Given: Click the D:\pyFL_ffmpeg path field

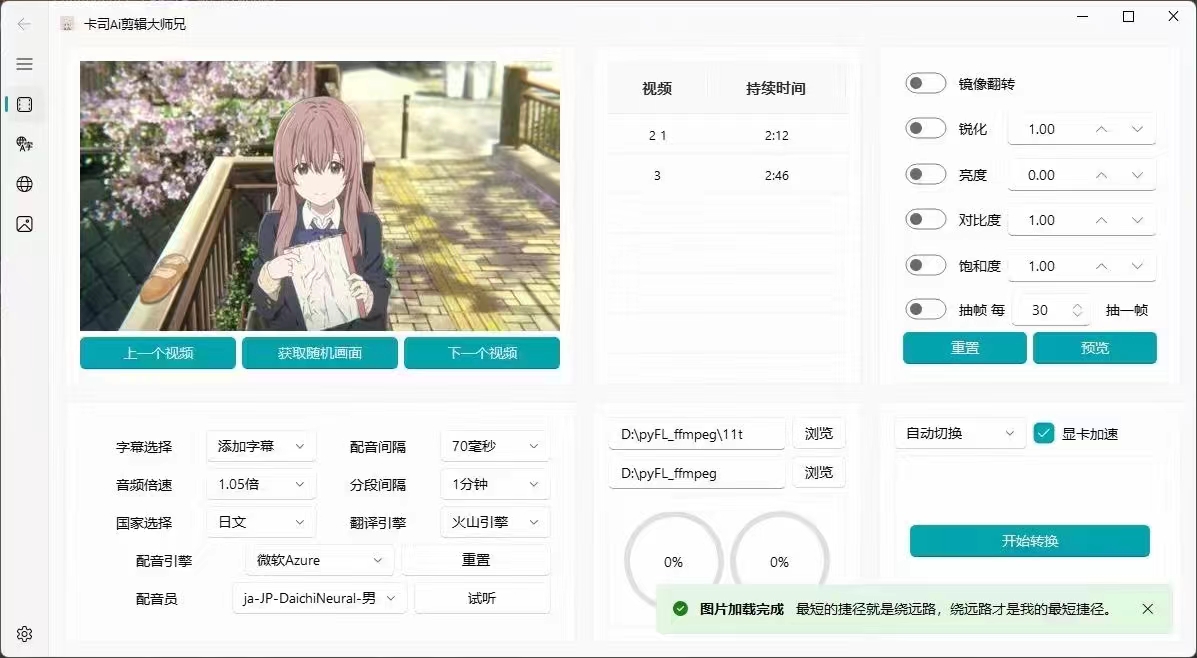Looking at the screenshot, I should [696, 473].
